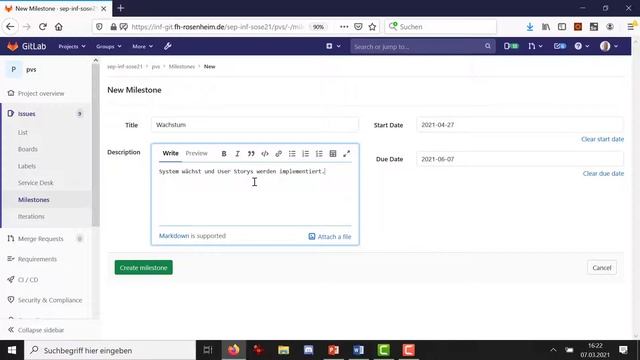
Task: Open Requirements in sidebar
Action: pos(37,259)
